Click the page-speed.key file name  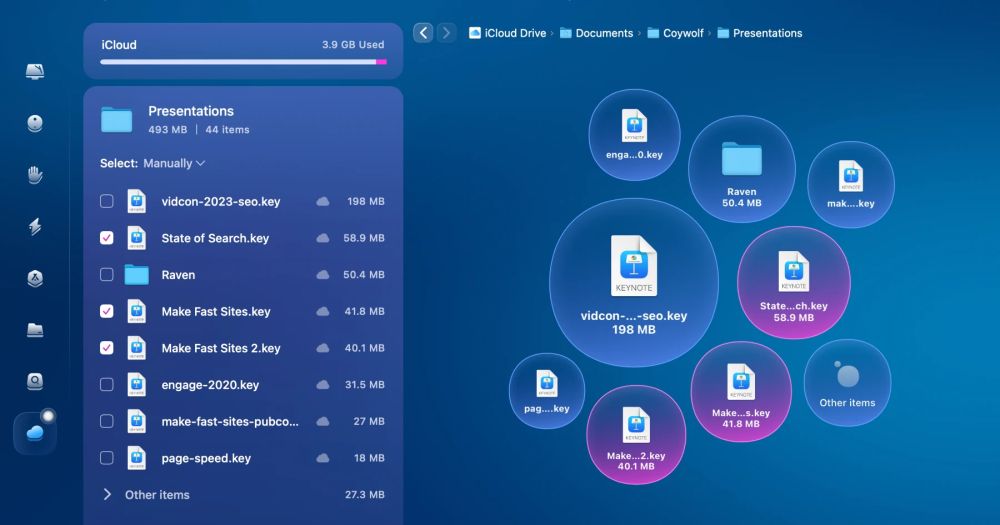click(206, 458)
